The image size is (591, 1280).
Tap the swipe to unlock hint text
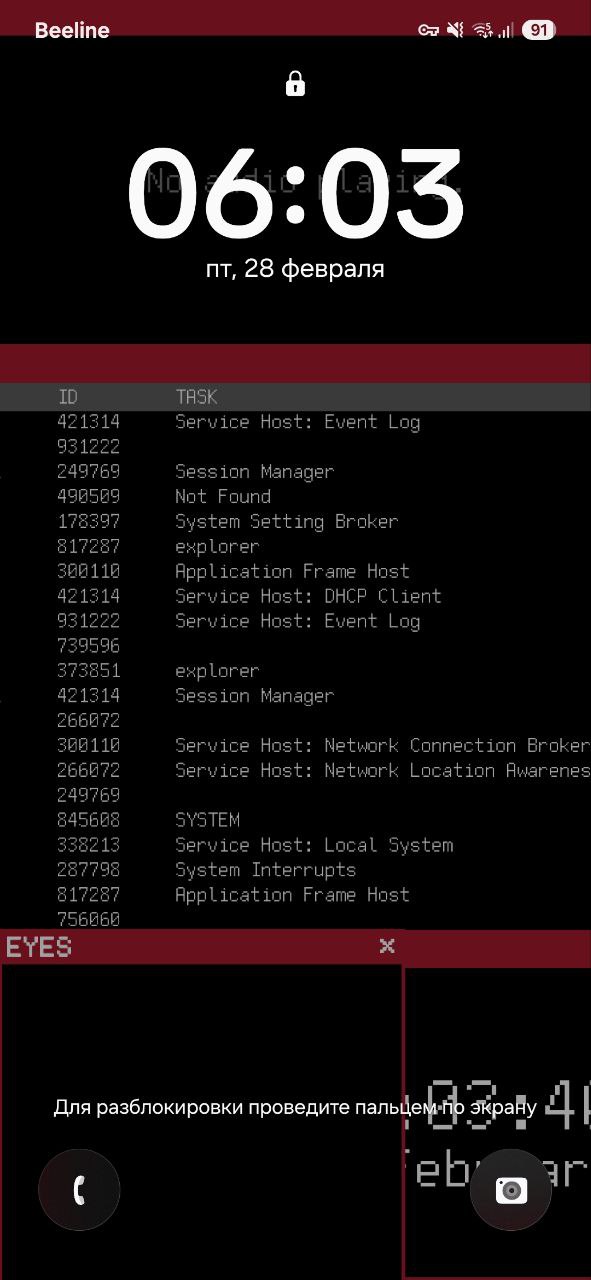pyautogui.click(x=295, y=1107)
